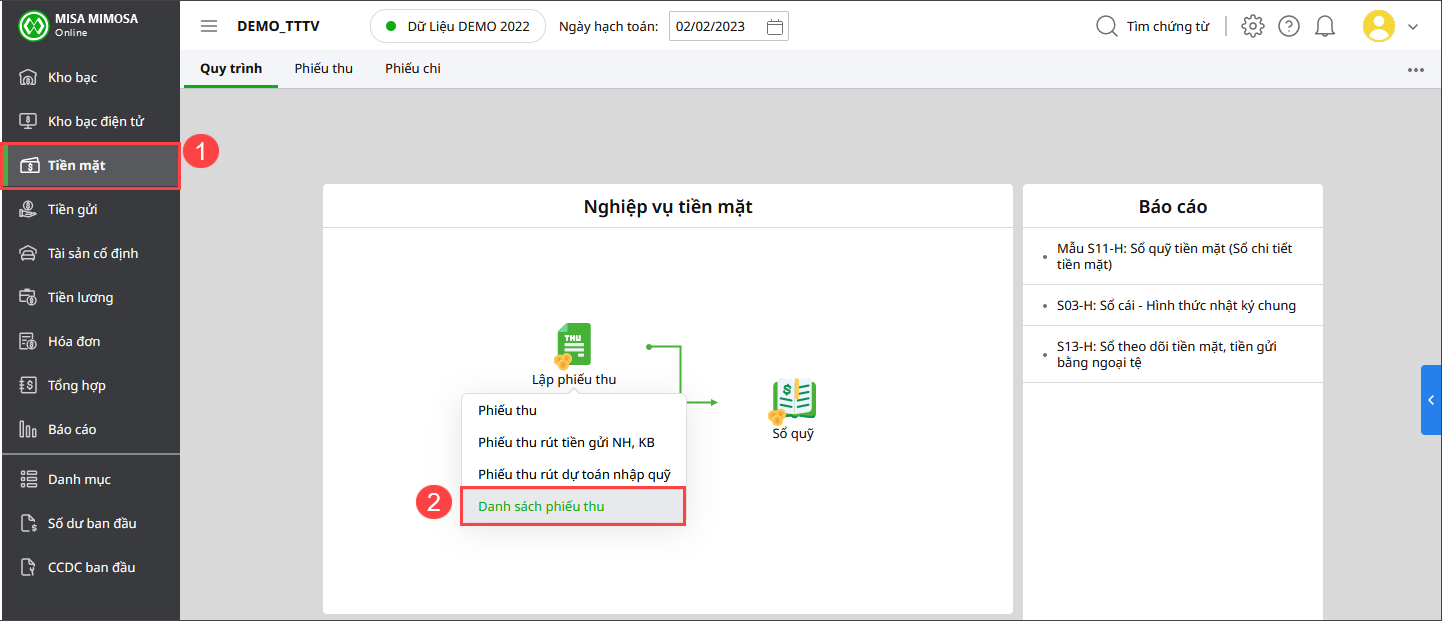This screenshot has width=1442, height=621.
Task: Open report S13-H Sổ theo dõi tiền mặt
Action: [x=1173, y=354]
